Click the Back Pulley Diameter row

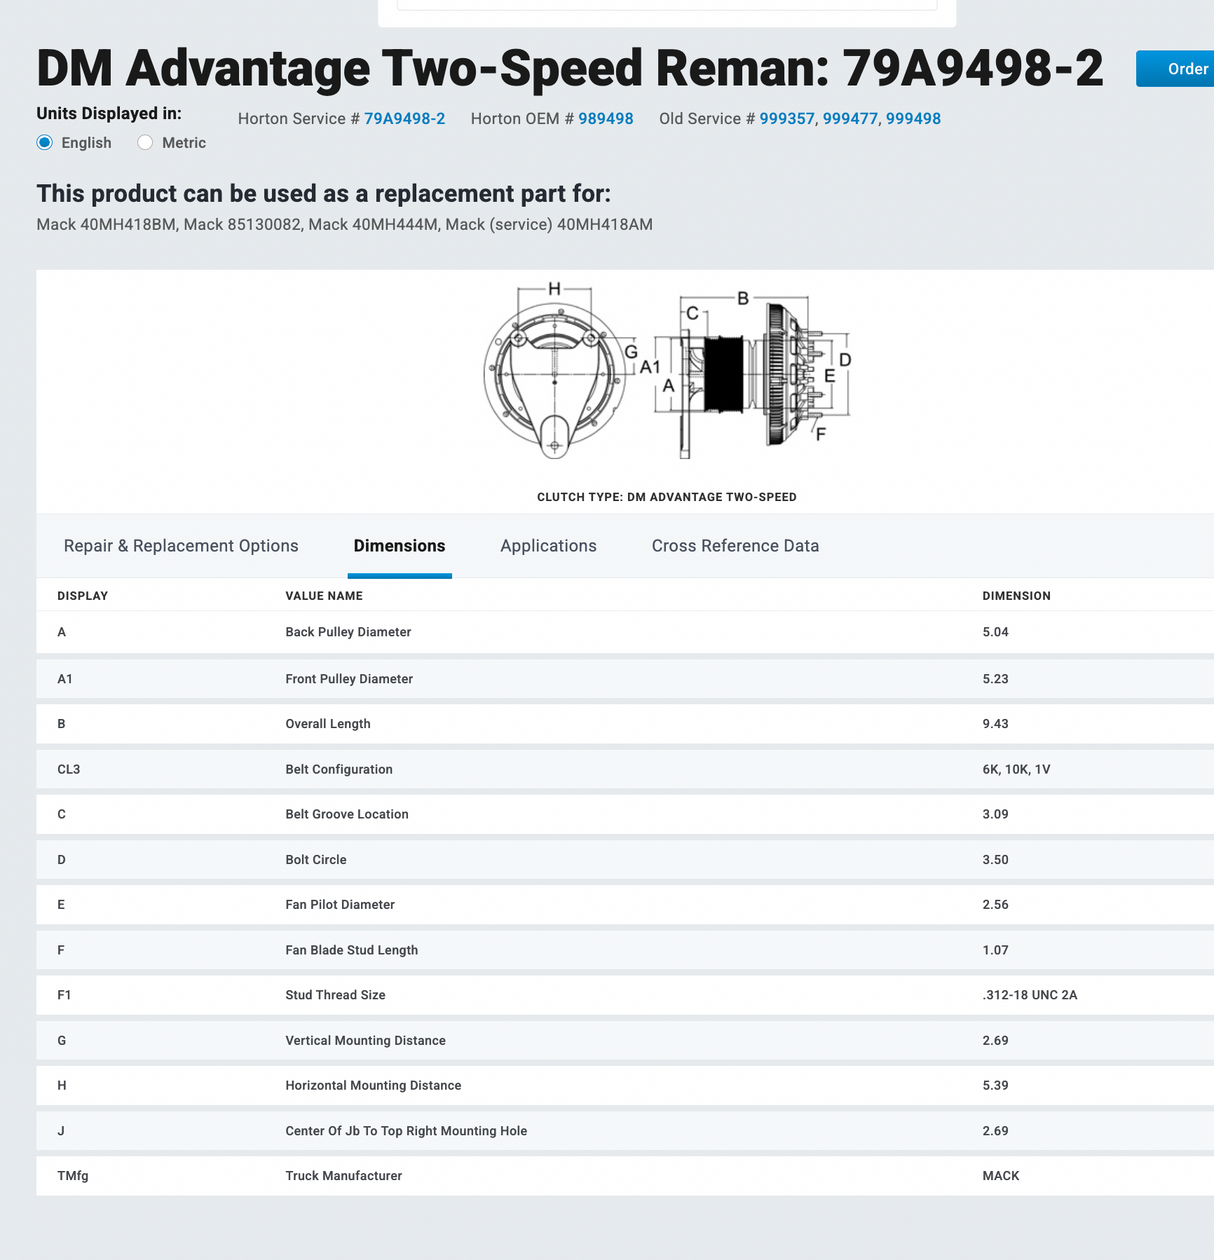(x=348, y=632)
